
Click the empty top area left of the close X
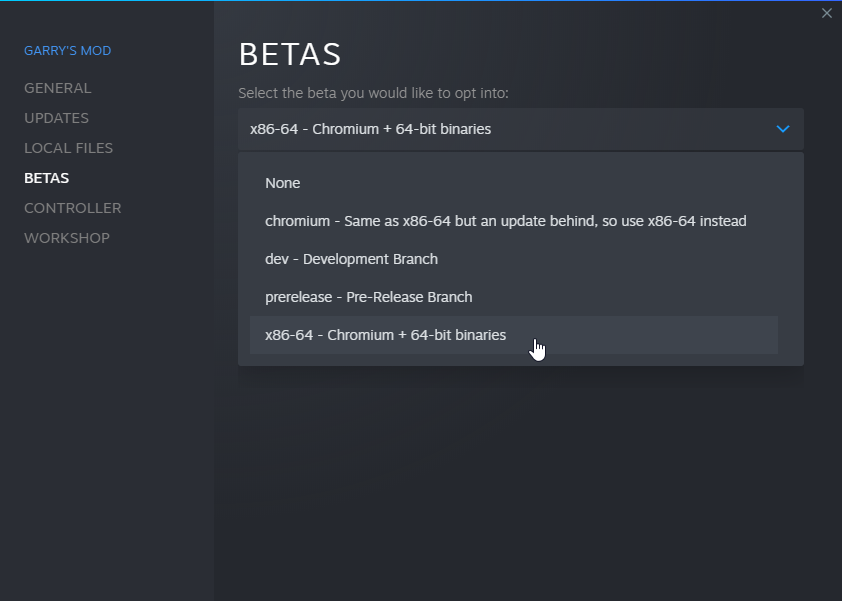(600, 20)
